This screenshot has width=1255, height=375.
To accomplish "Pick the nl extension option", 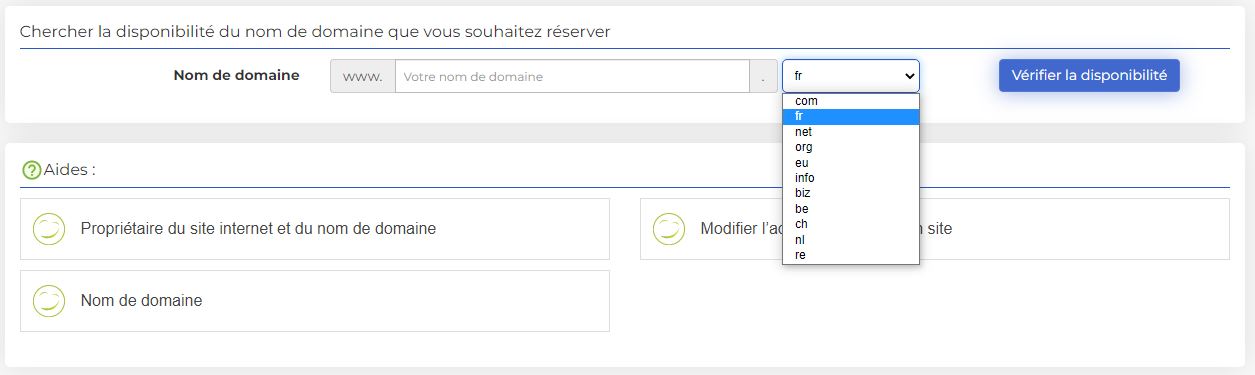I will tap(851, 240).
